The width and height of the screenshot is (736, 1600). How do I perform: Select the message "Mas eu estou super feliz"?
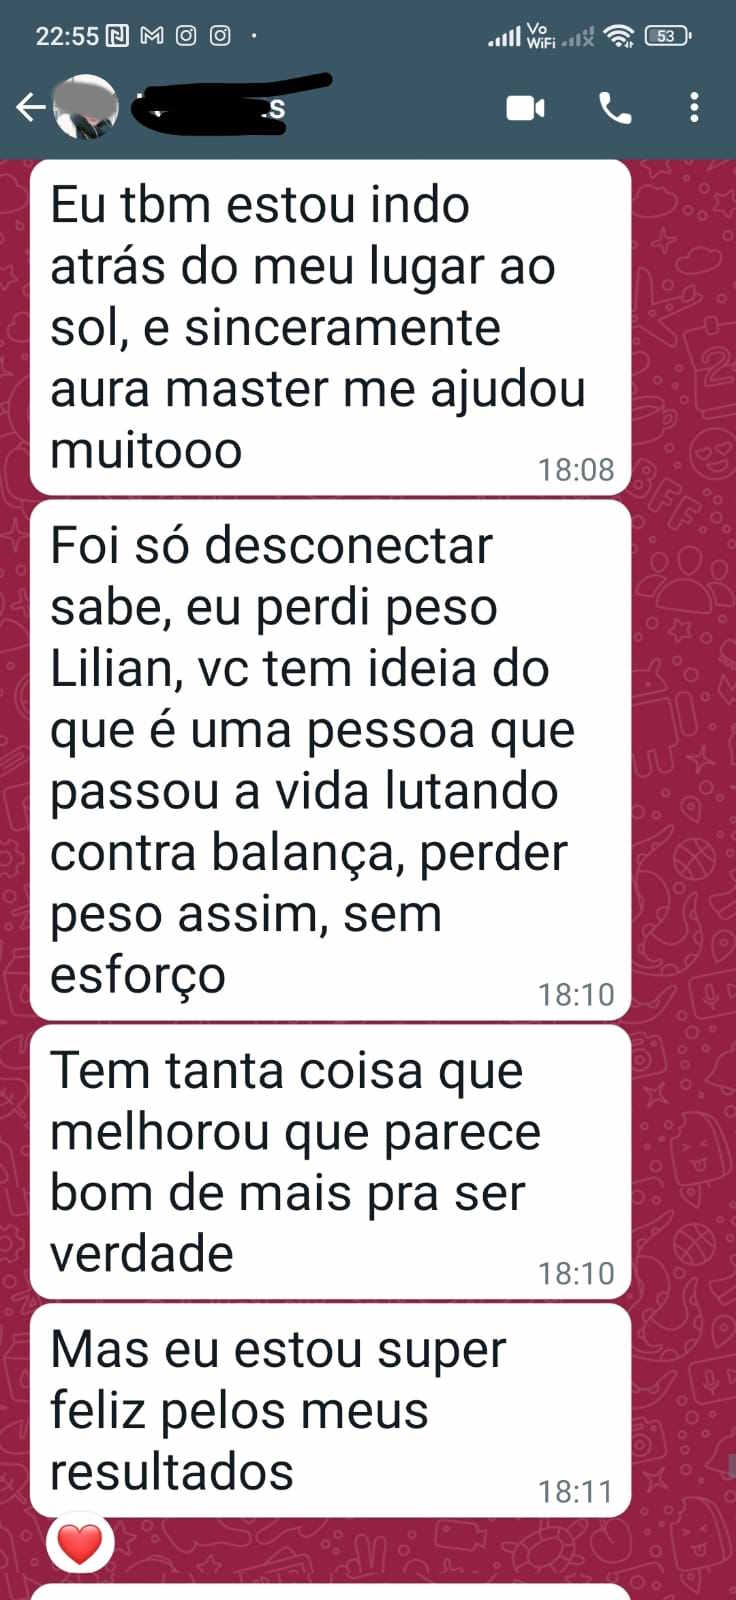[x=331, y=1410]
